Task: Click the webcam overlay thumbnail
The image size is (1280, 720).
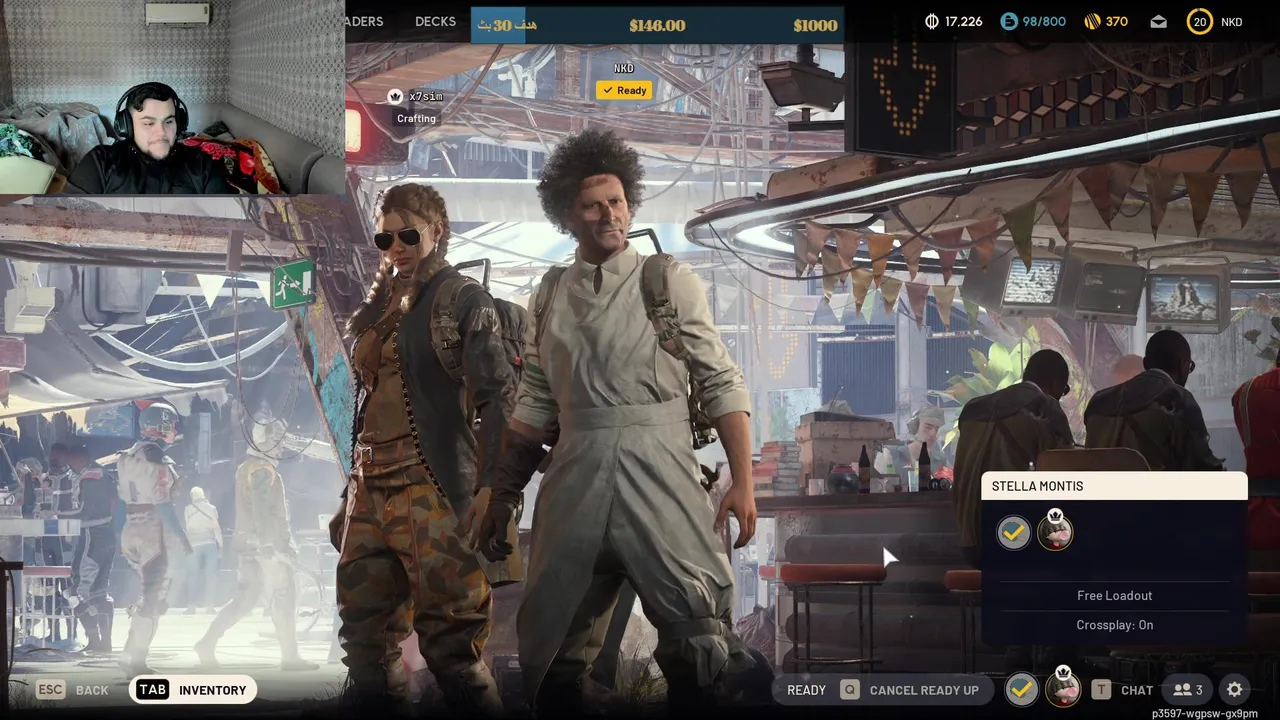Action: (172, 97)
